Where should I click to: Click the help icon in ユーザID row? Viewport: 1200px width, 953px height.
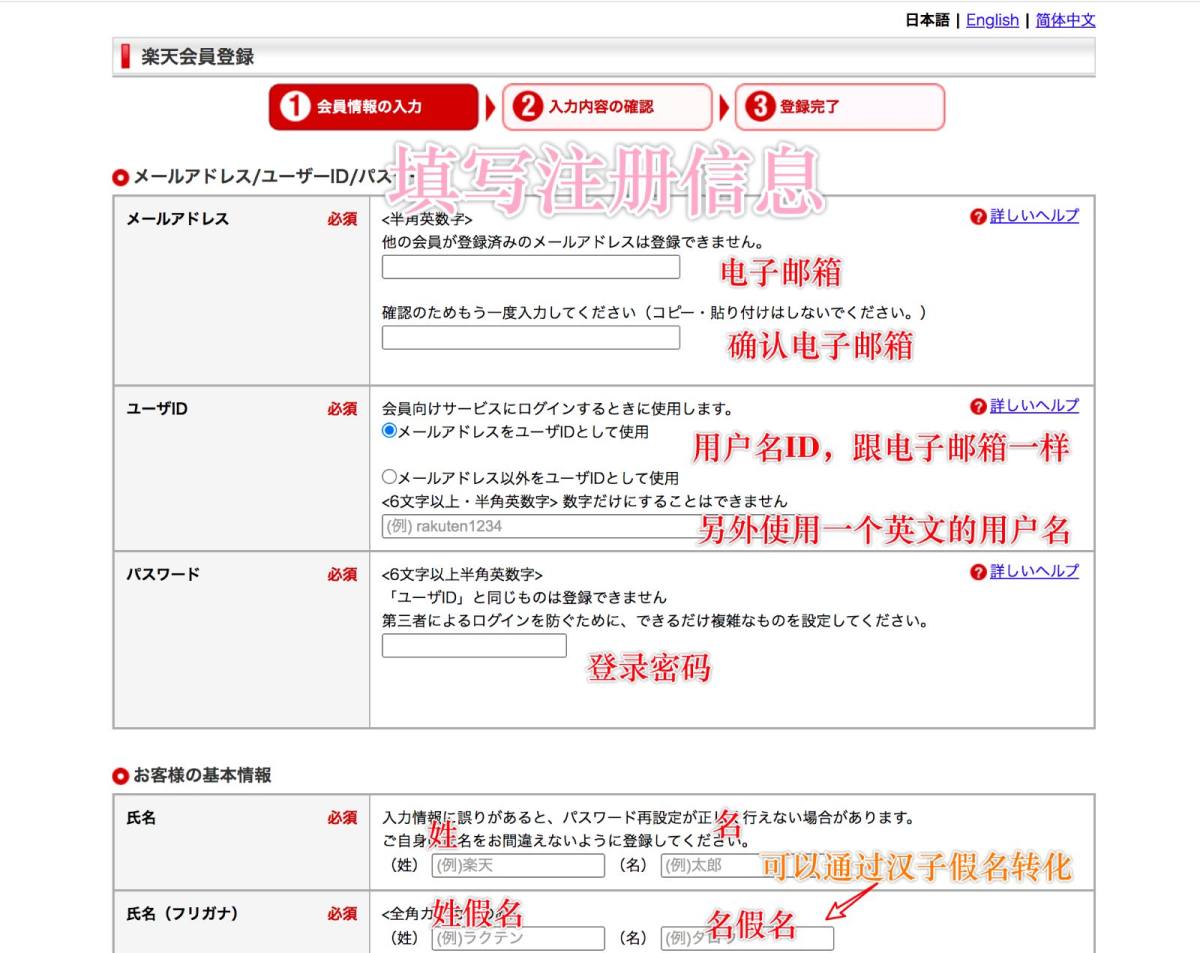pos(978,406)
